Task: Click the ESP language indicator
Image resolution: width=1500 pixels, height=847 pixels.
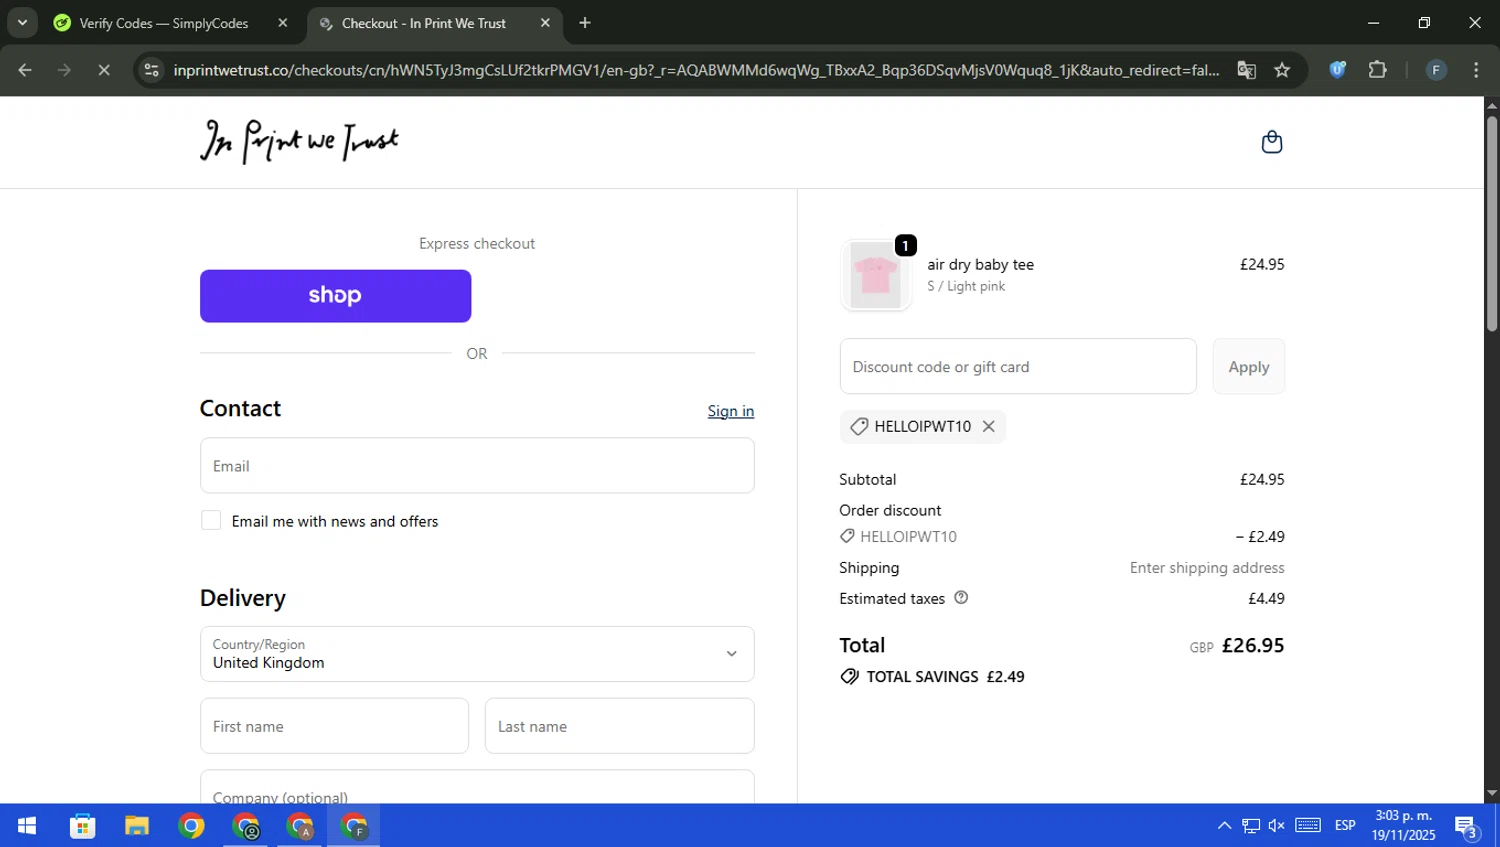Action: click(x=1345, y=826)
